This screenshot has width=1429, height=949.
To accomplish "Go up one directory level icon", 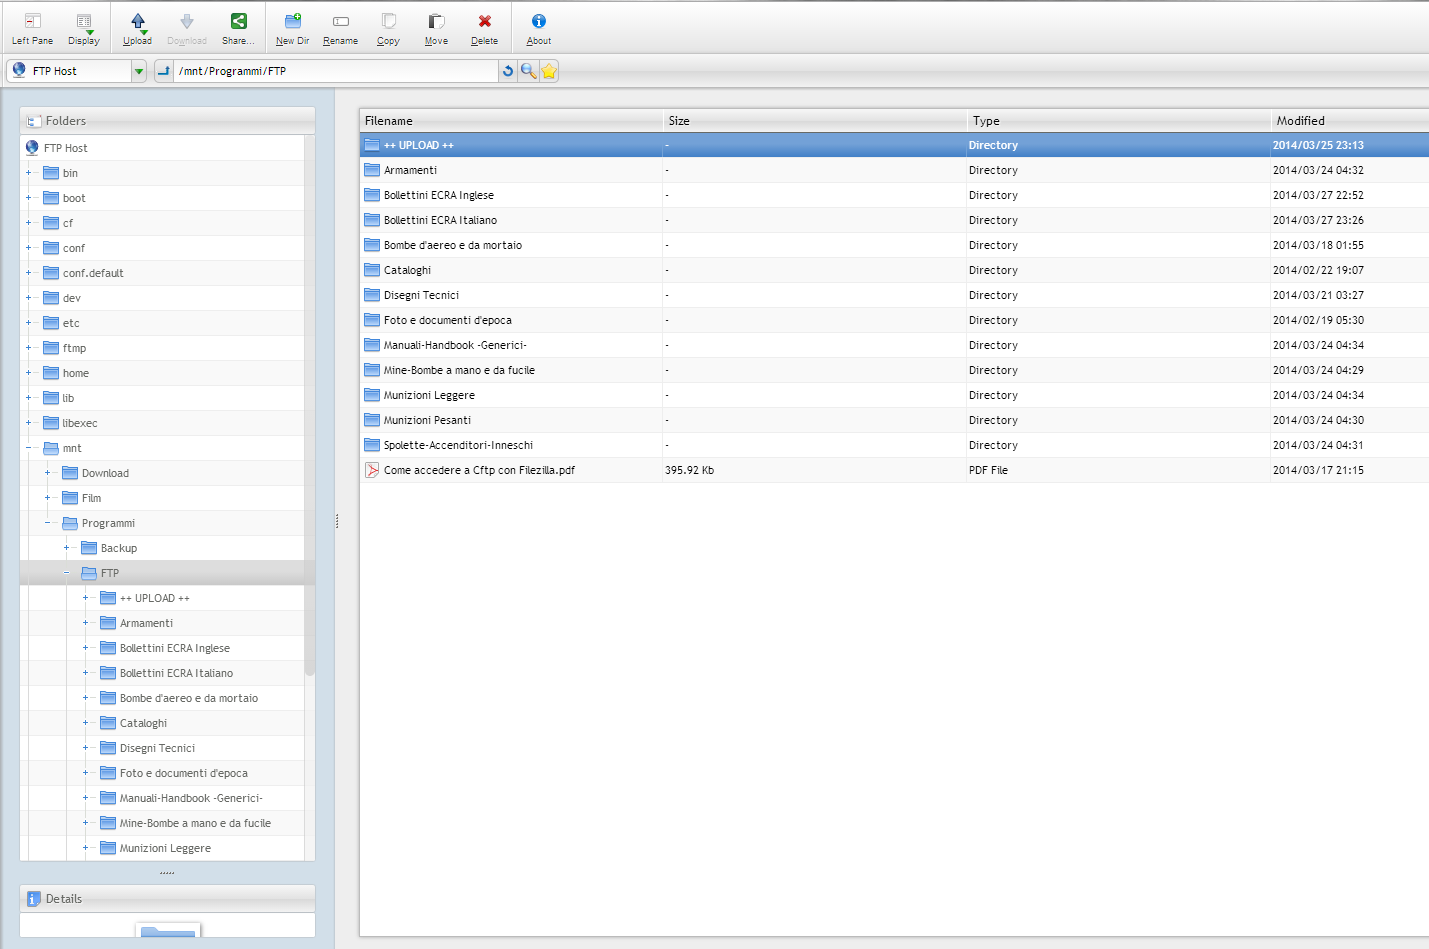I will pyautogui.click(x=164, y=71).
